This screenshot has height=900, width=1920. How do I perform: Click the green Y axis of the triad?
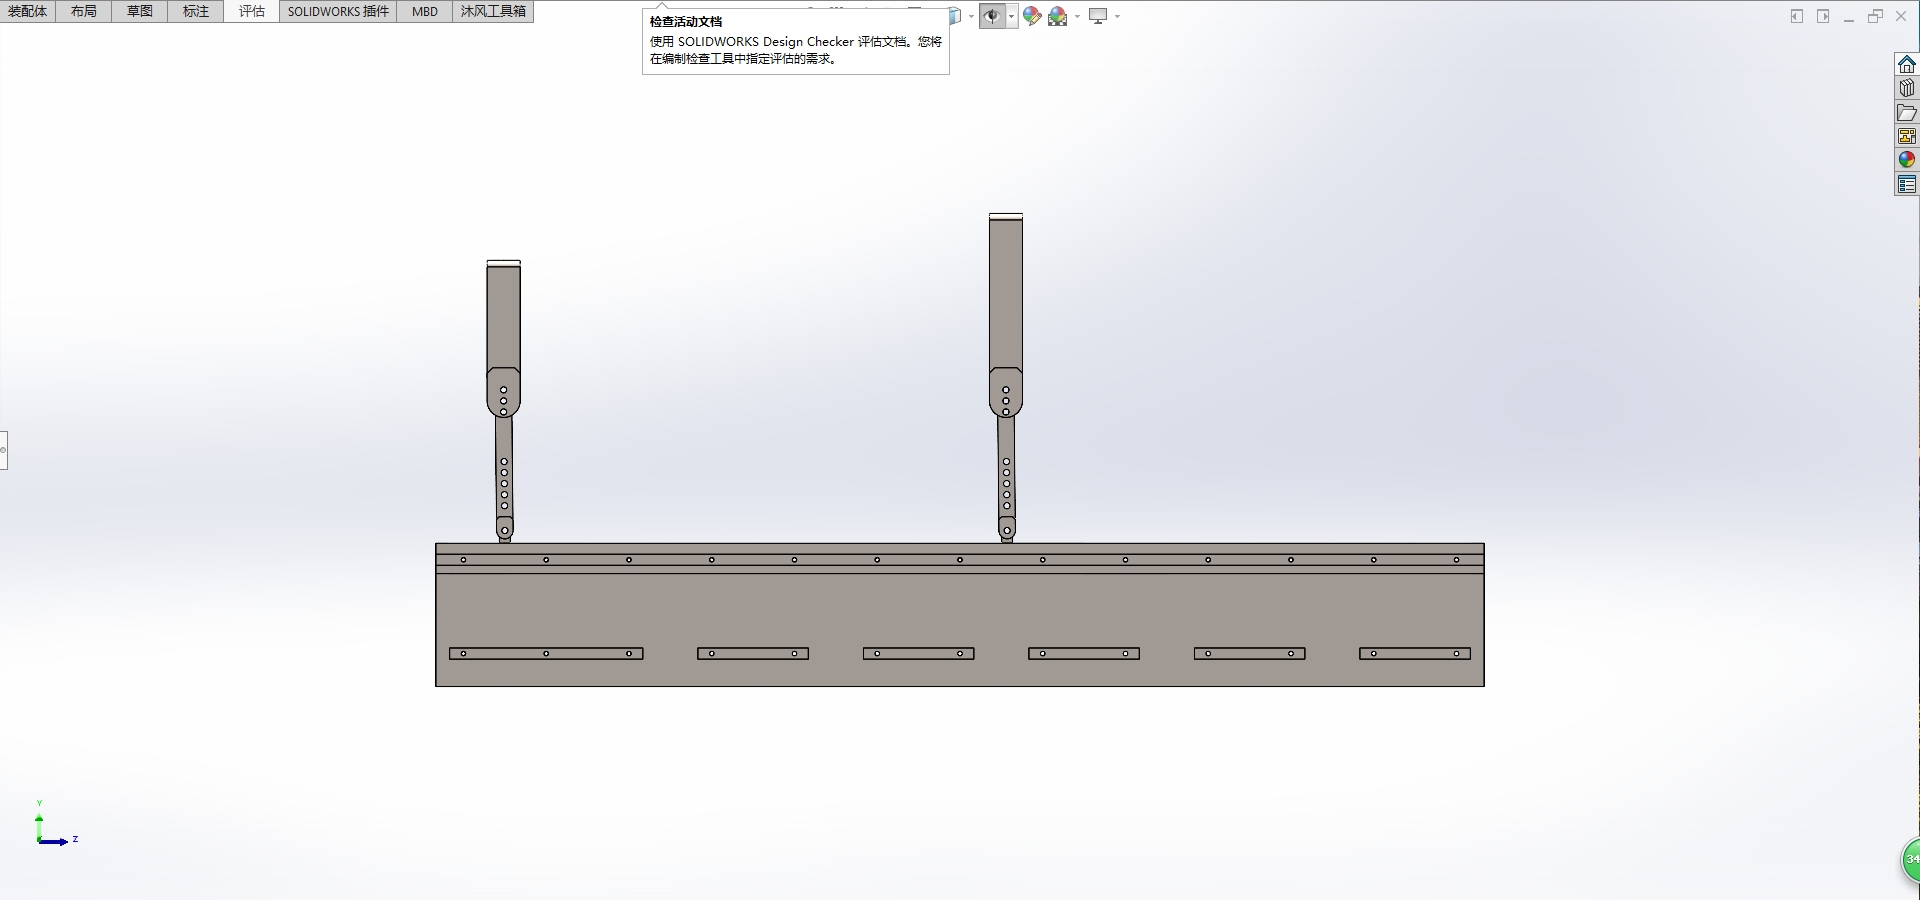(x=39, y=826)
